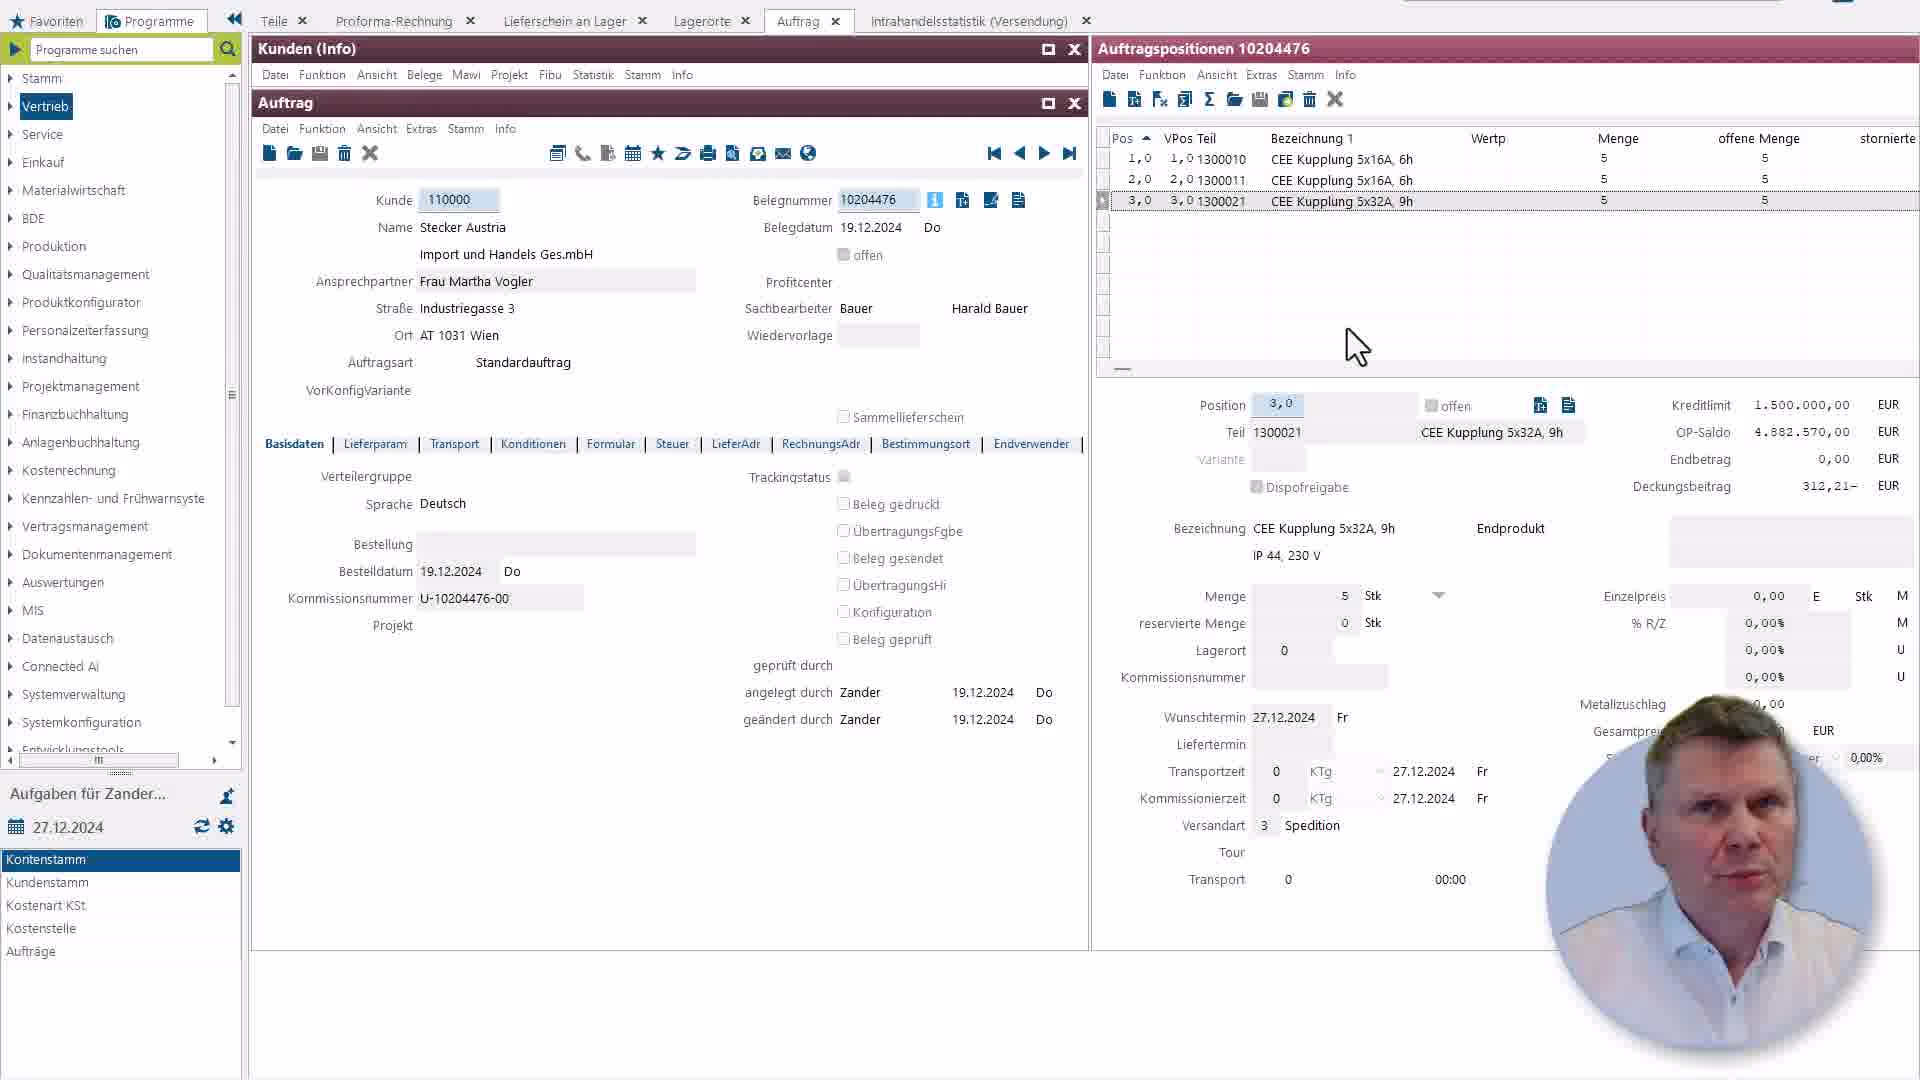Jump to the last order record

(1069, 153)
